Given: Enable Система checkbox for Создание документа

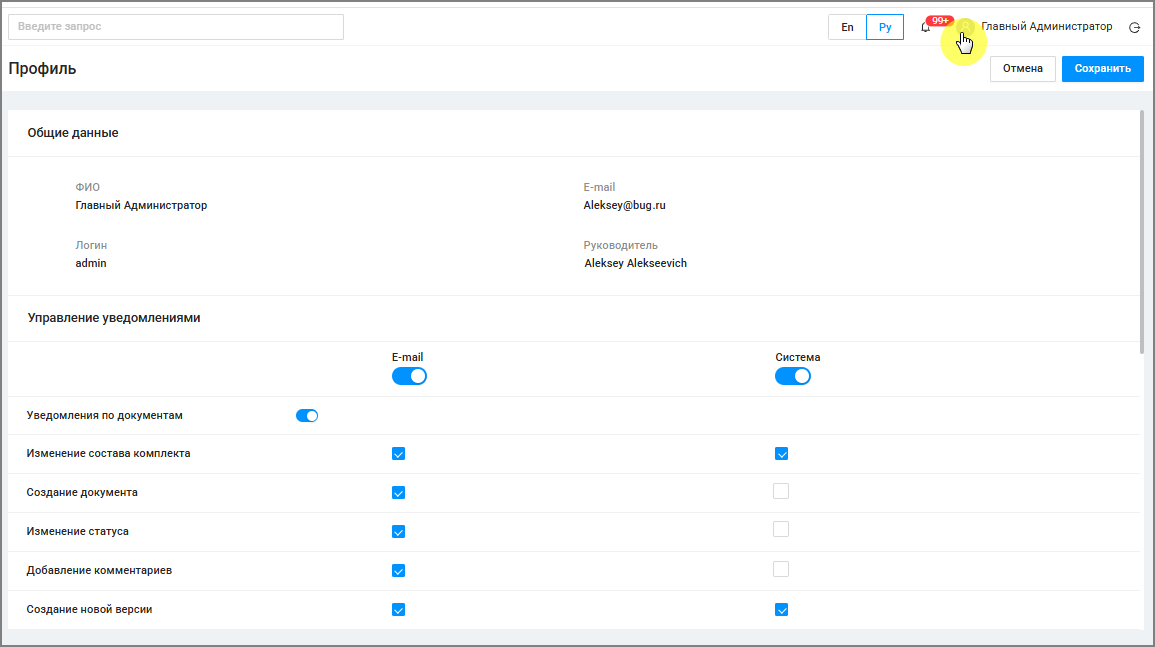Looking at the screenshot, I should [781, 491].
